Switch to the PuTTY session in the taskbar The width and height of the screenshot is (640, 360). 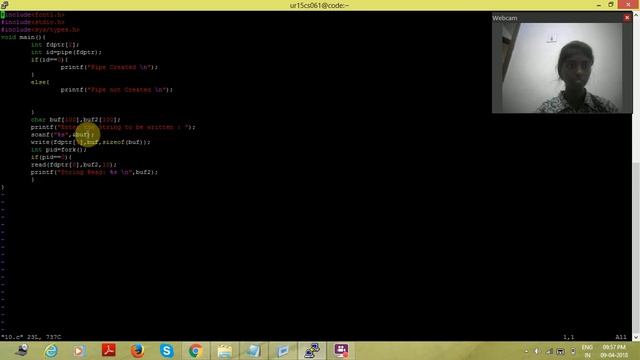pyautogui.click(x=312, y=351)
